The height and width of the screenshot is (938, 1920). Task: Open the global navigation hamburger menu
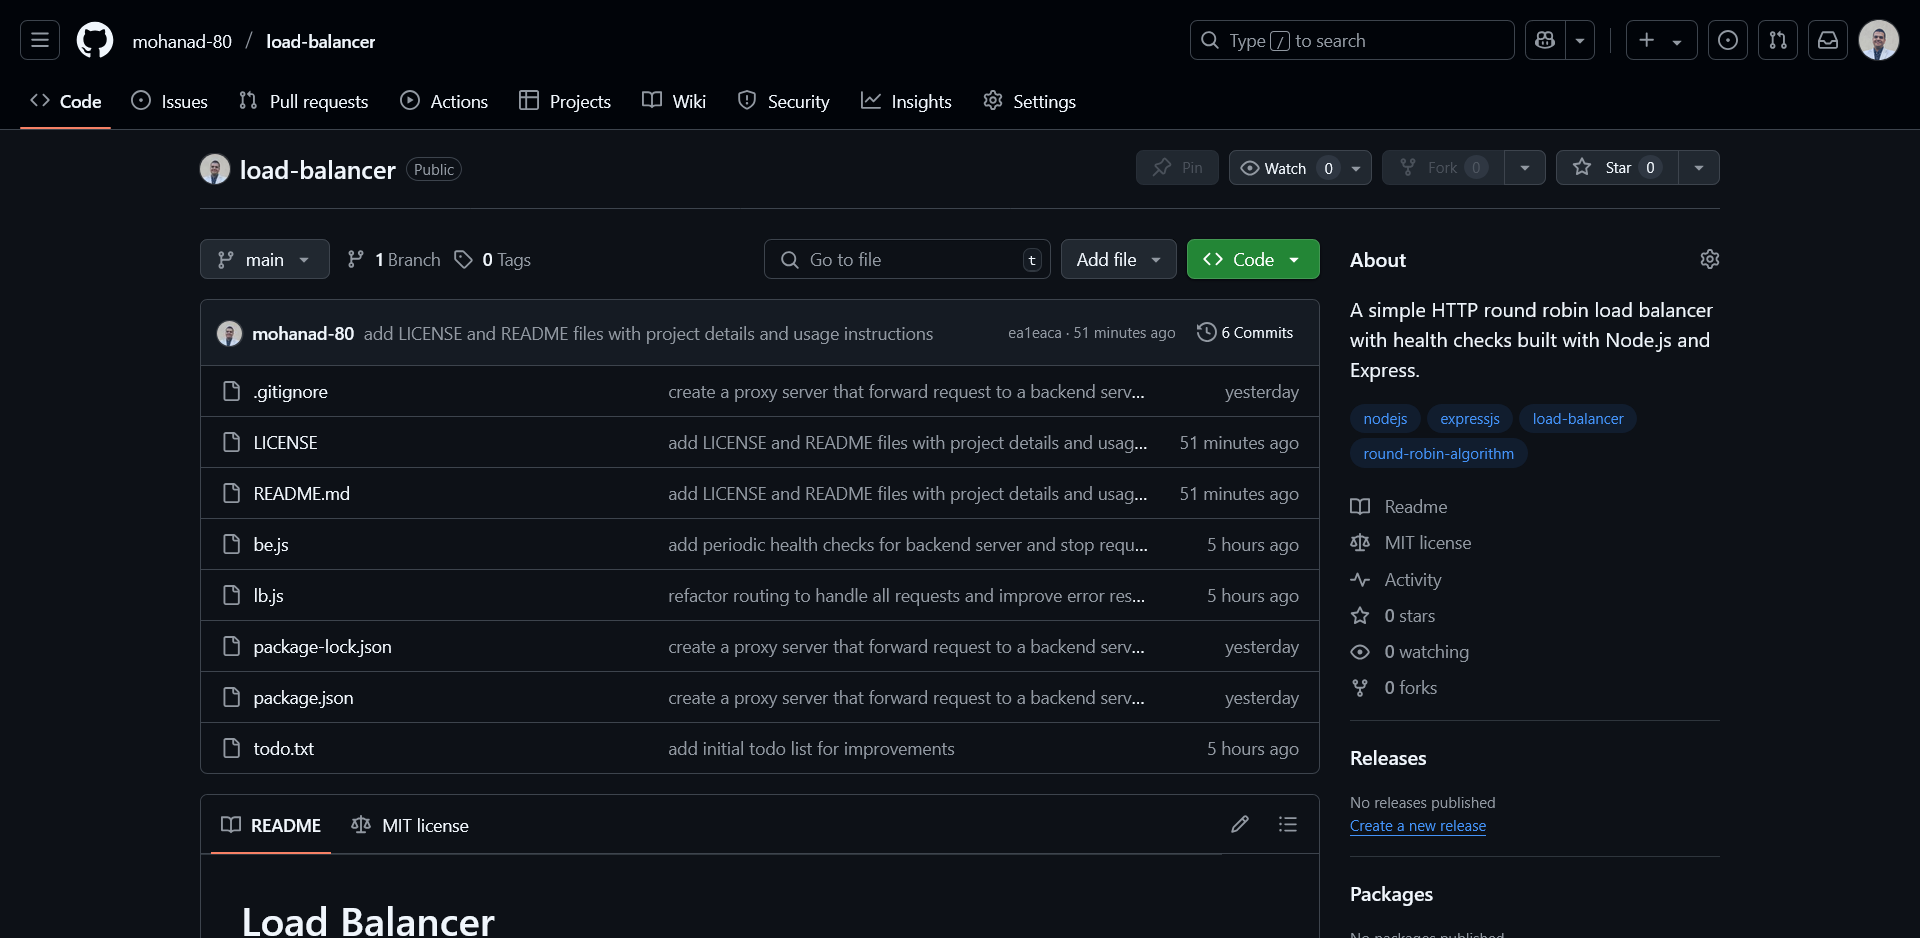[x=38, y=40]
